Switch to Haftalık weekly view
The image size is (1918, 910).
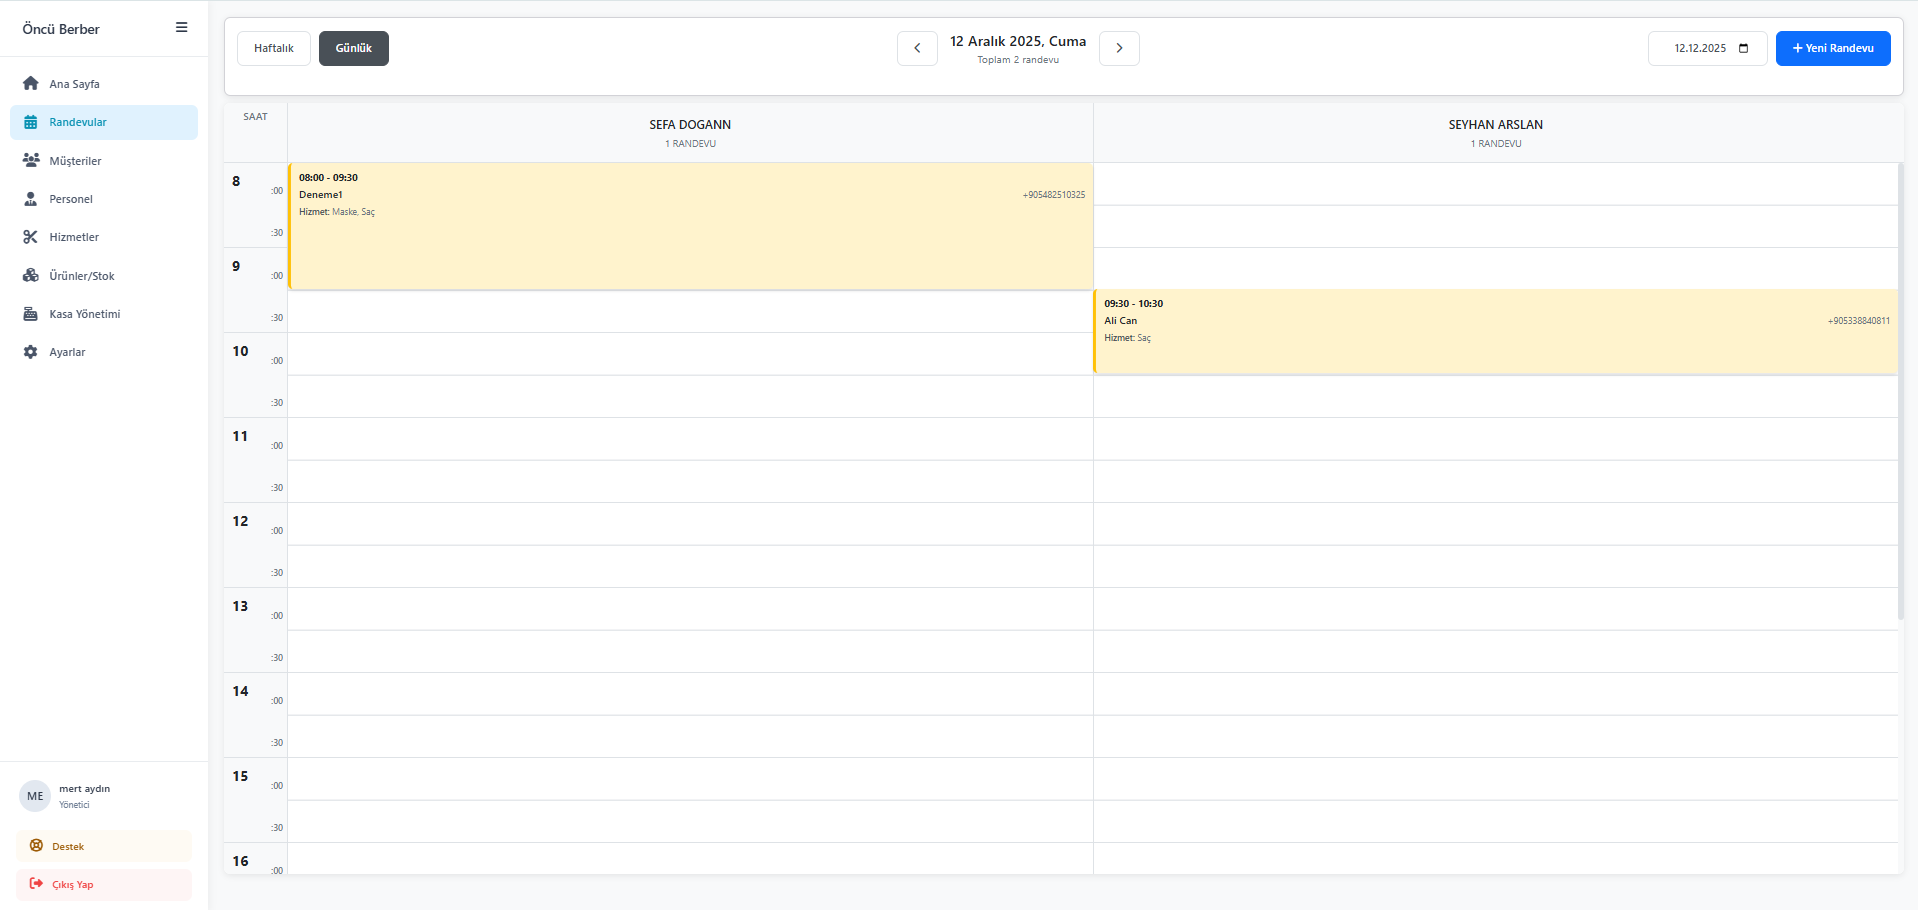coord(273,48)
